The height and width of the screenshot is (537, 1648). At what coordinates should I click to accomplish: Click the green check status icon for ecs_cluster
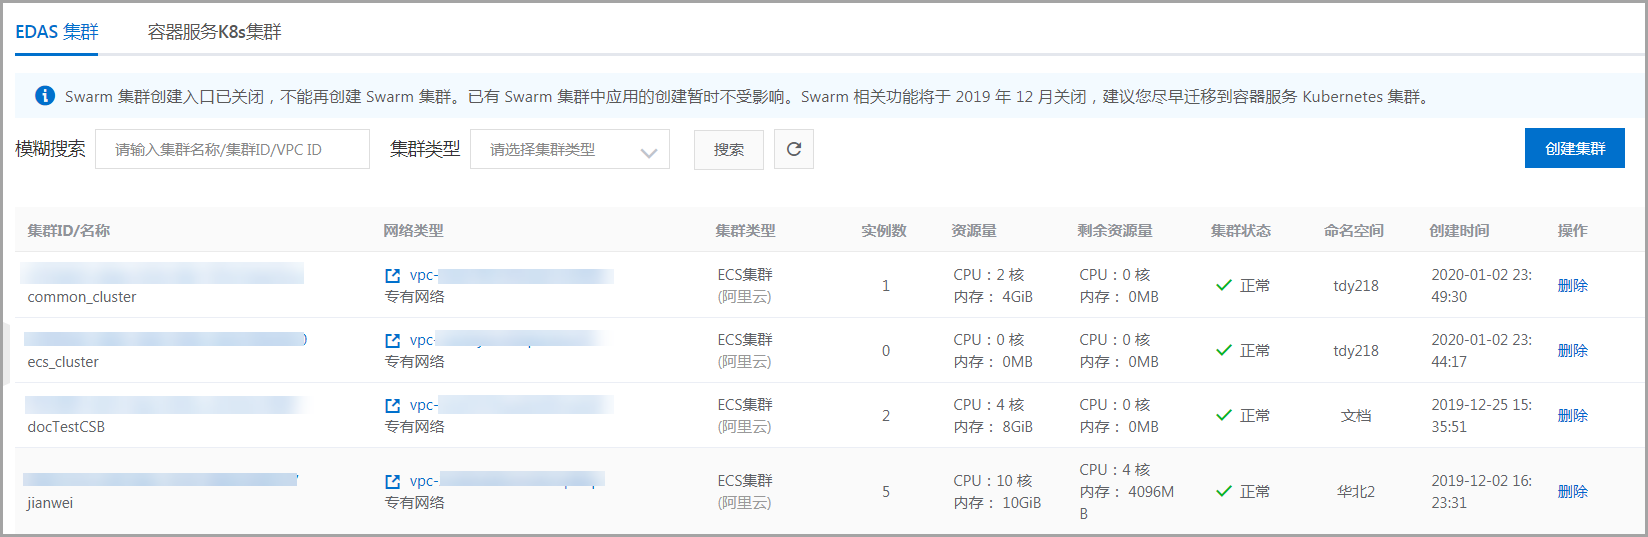point(1223,351)
